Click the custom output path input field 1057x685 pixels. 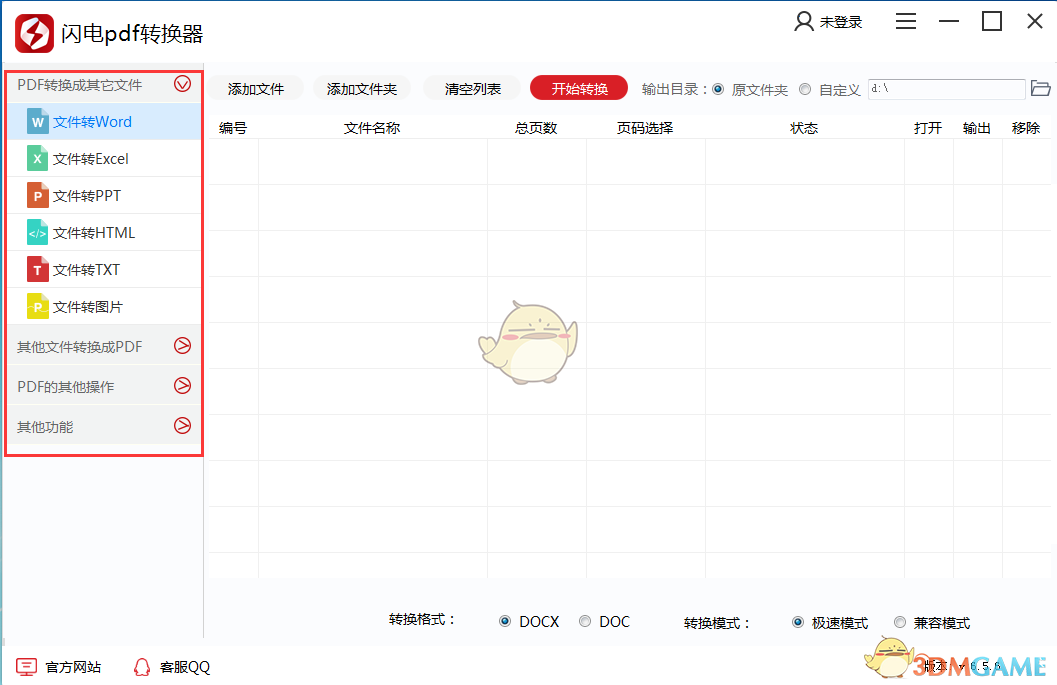[947, 88]
